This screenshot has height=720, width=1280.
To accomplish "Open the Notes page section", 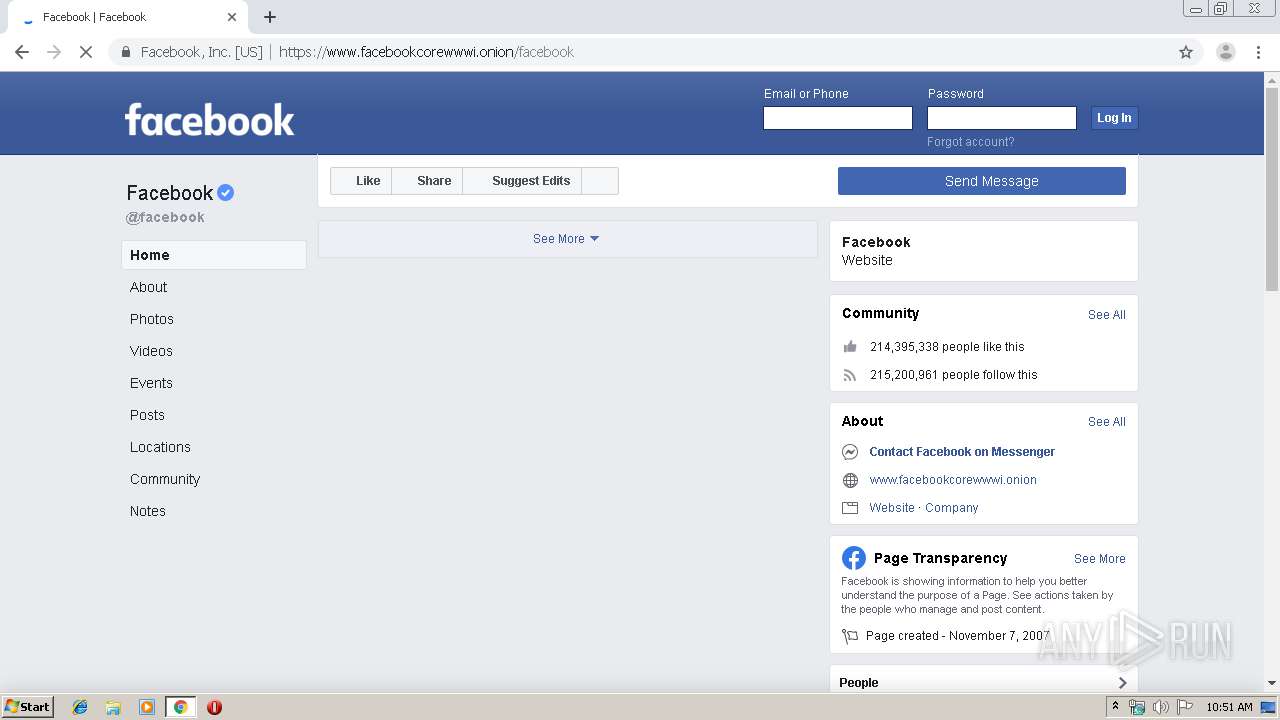I will point(148,511).
